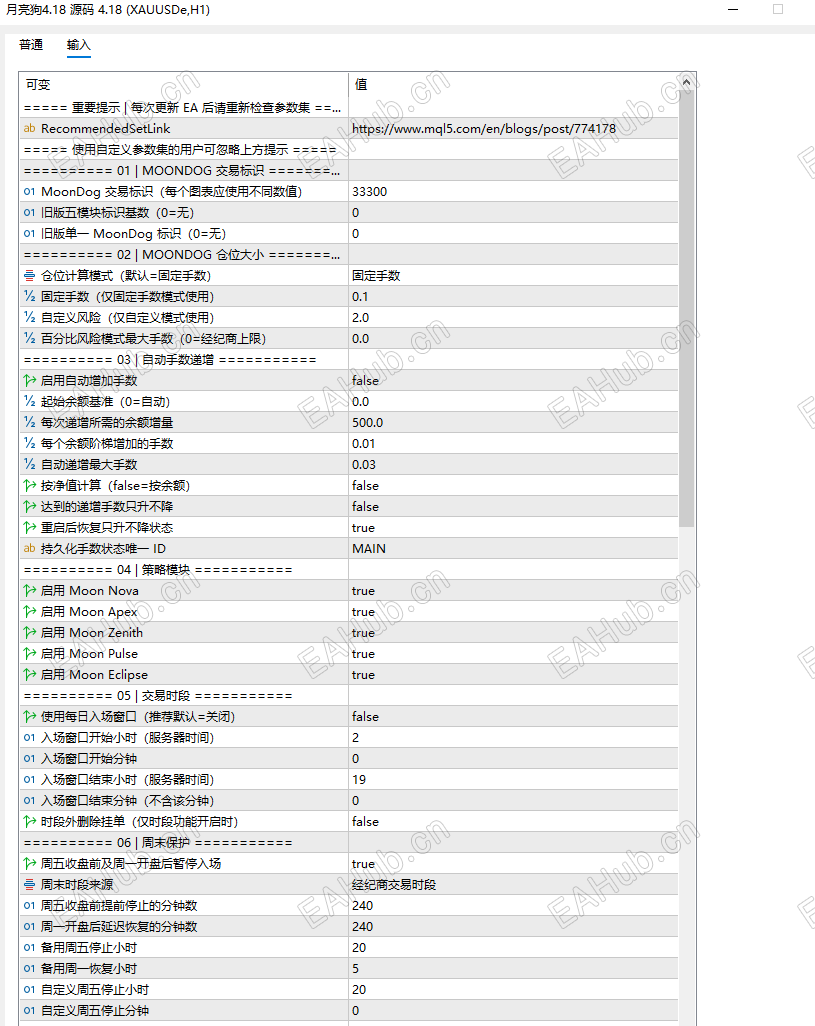
Task: Click the enum icon beside 周末时段来源
Action: 29,885
